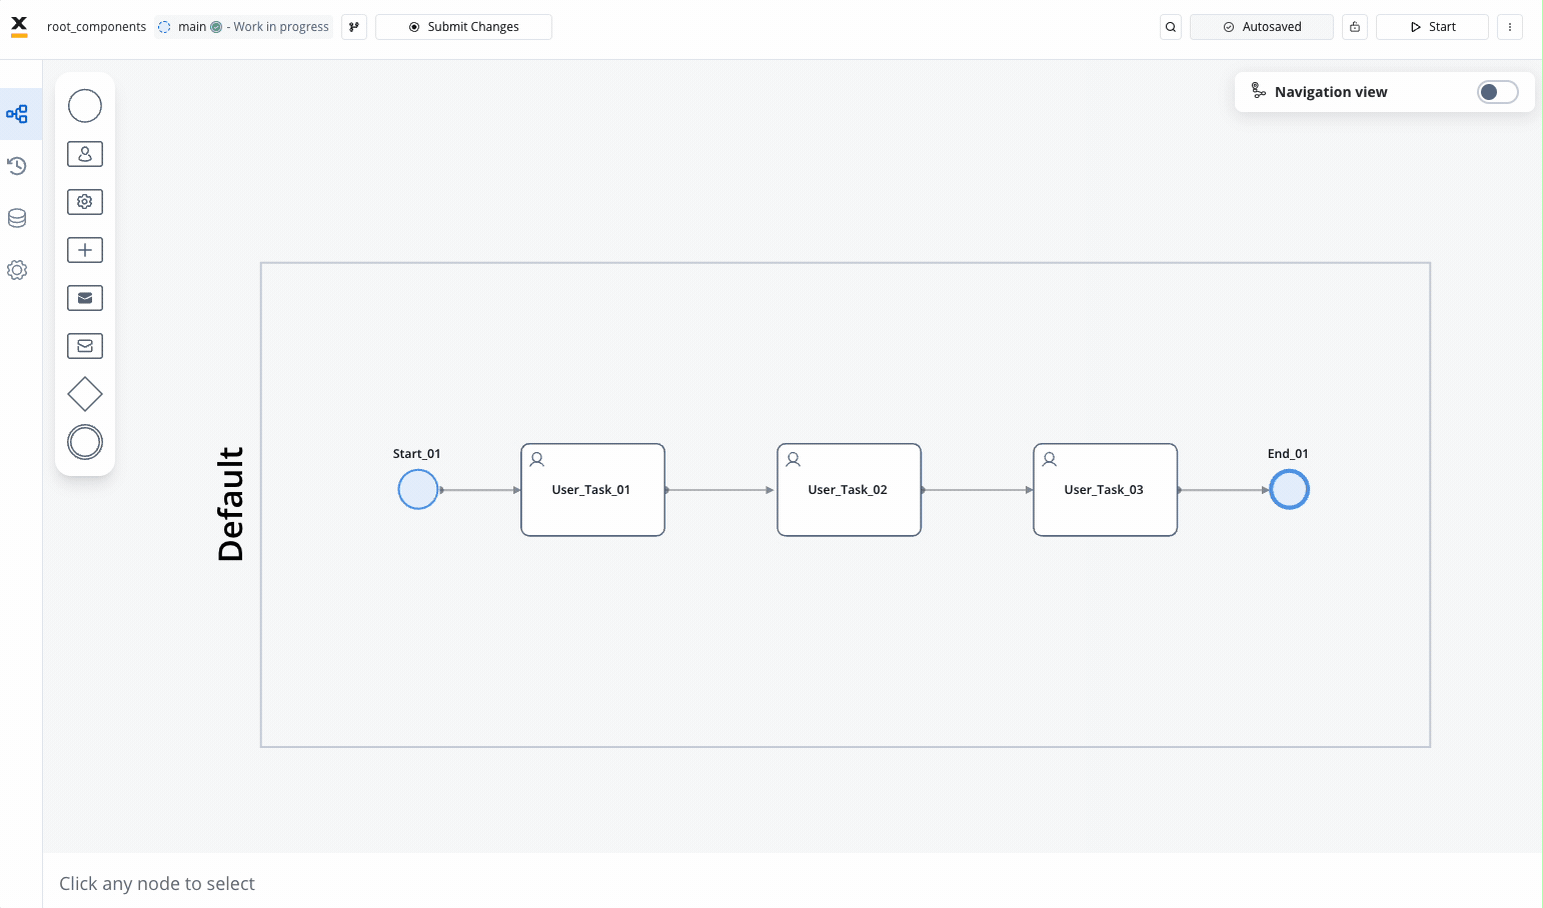Click the root_components project name
The width and height of the screenshot is (1543, 908).
click(x=96, y=27)
